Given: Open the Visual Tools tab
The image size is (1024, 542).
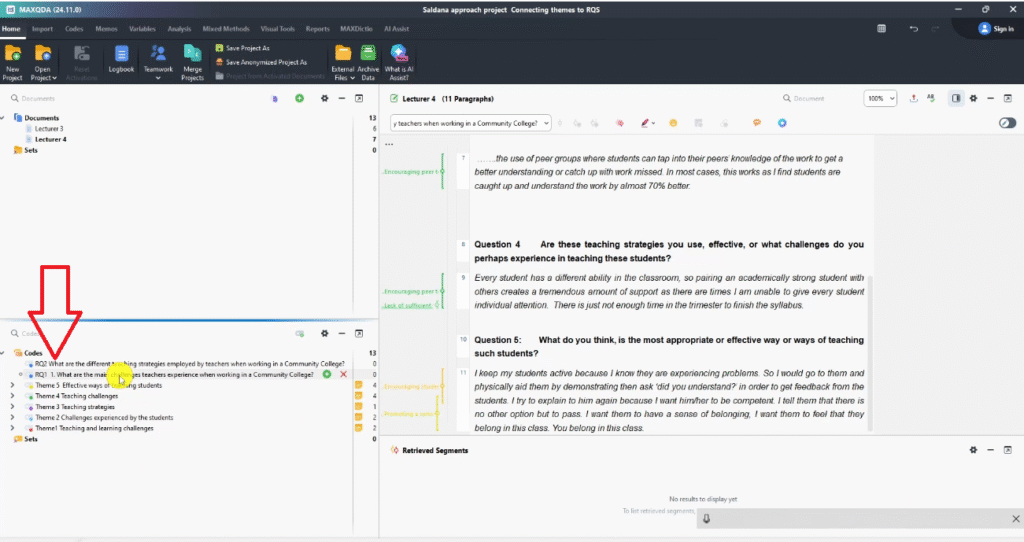Looking at the screenshot, I should 276,29.
